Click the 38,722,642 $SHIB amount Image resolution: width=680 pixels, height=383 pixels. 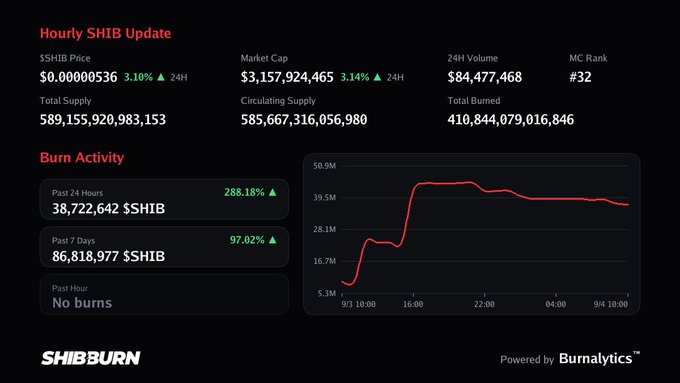click(108, 209)
